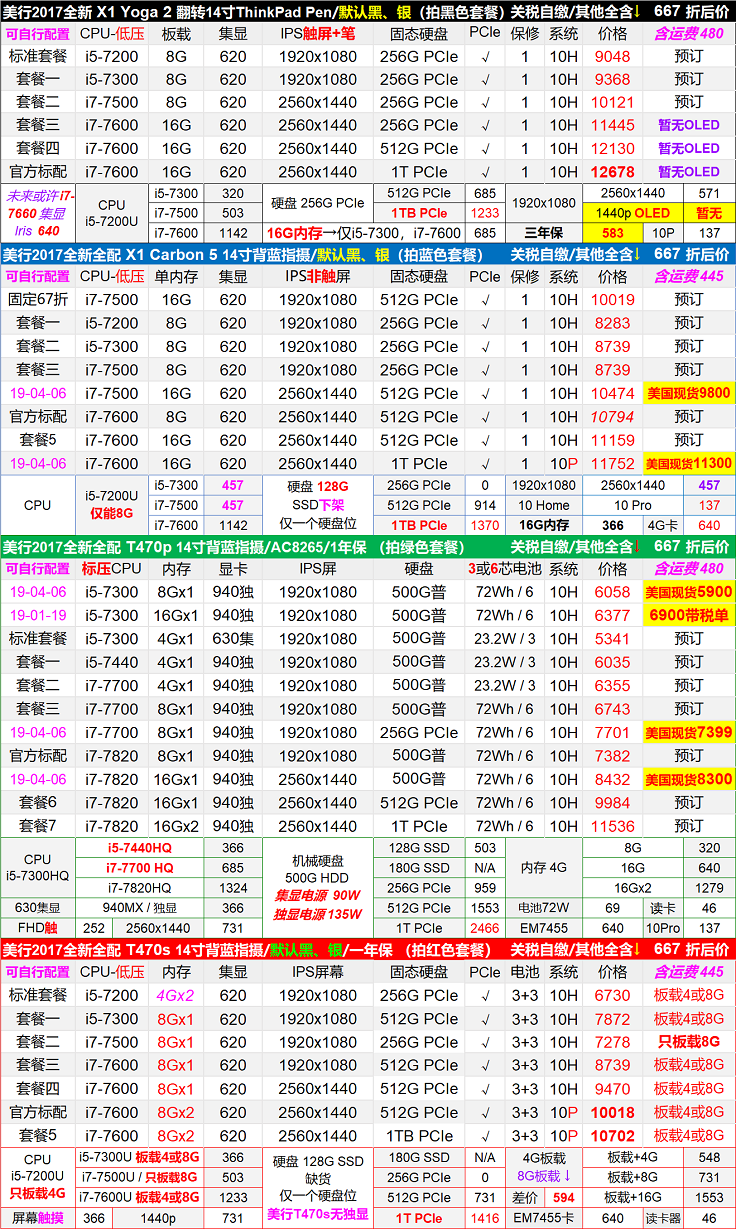
Task: Select the 固定67折 row label
Action: click(x=39, y=300)
